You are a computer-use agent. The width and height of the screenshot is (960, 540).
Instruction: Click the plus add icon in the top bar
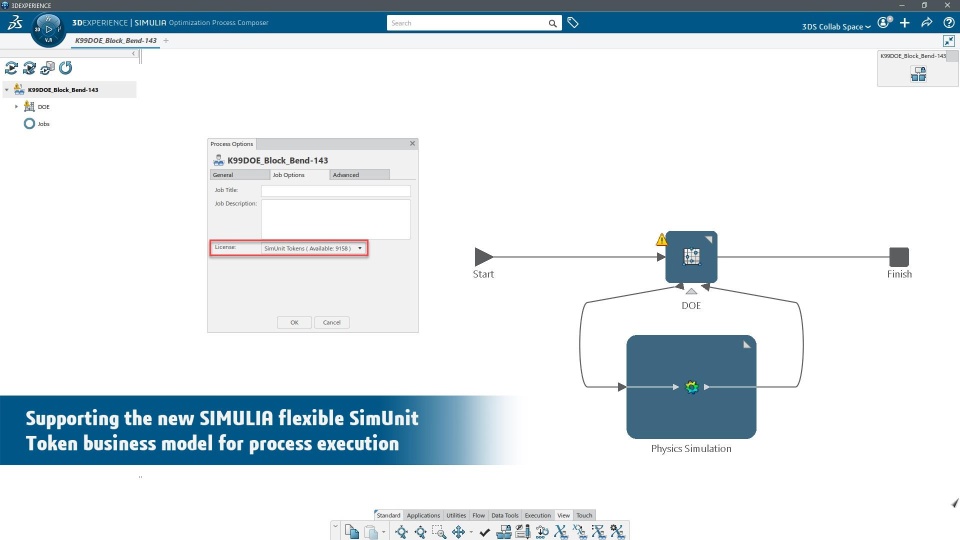[905, 23]
